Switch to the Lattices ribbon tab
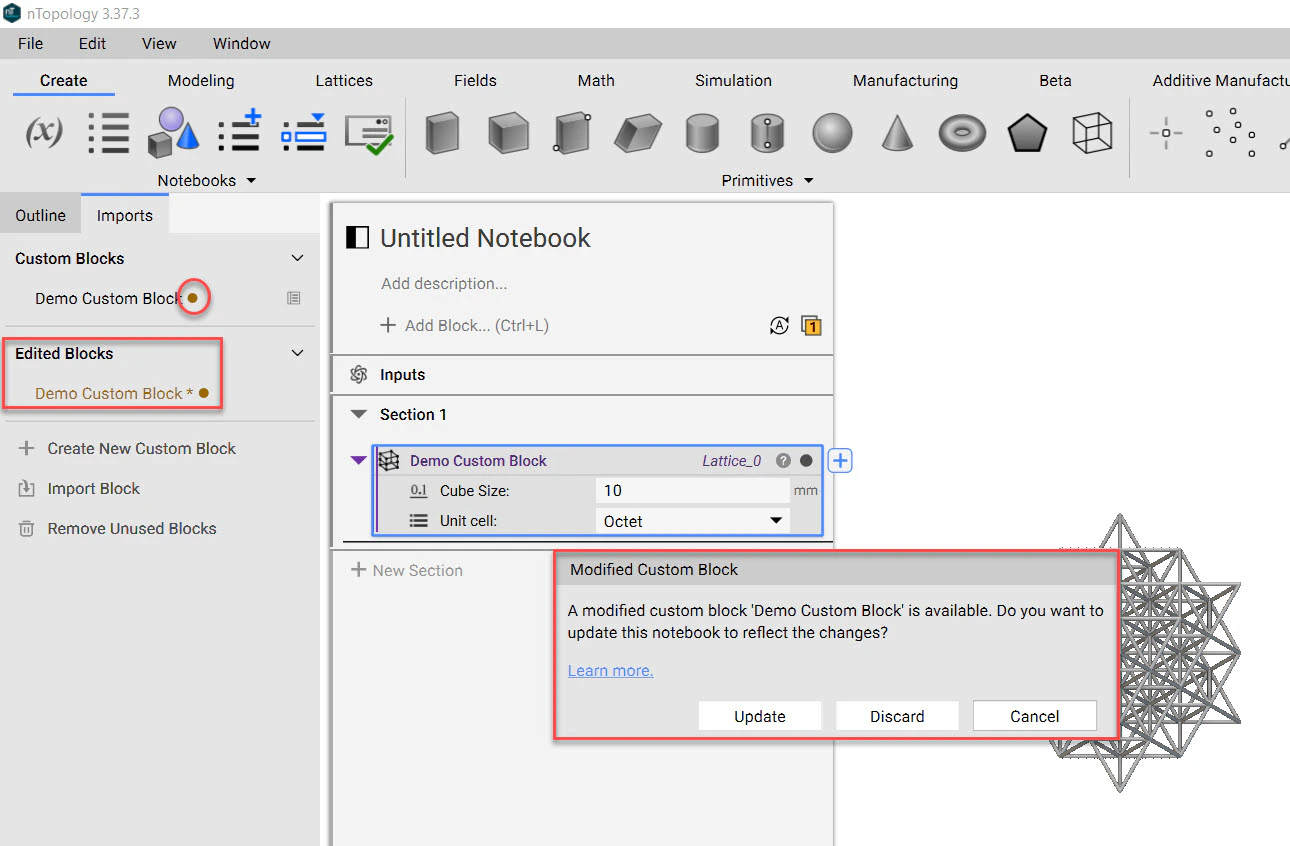Viewport: 1290px width, 846px height. pos(344,80)
